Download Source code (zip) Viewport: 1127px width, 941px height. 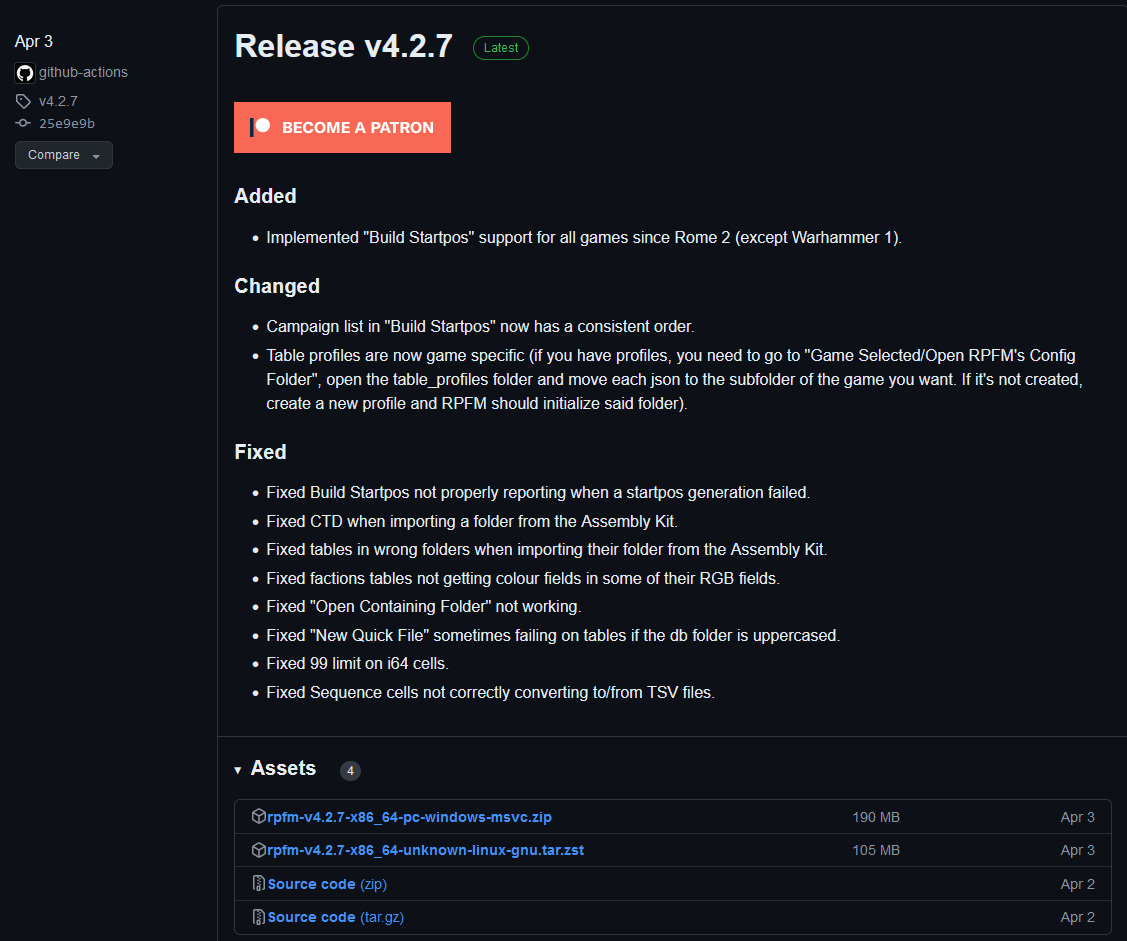327,884
